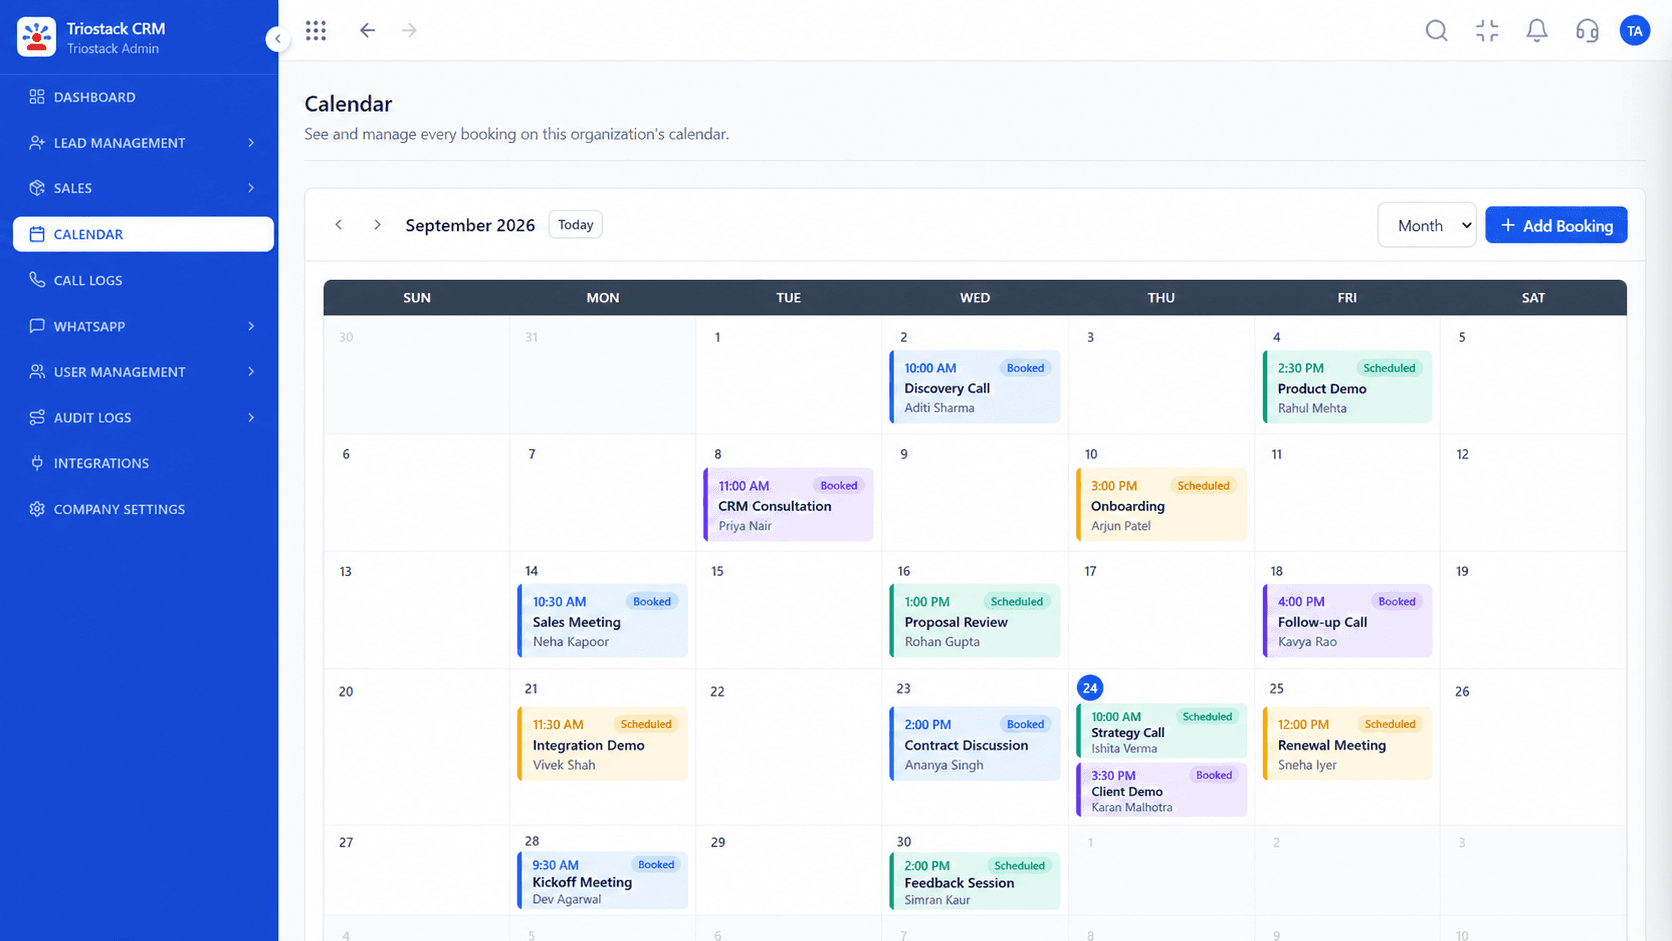Open the Renewal Meeting booking
This screenshot has height=941, width=1672.
click(x=1348, y=744)
